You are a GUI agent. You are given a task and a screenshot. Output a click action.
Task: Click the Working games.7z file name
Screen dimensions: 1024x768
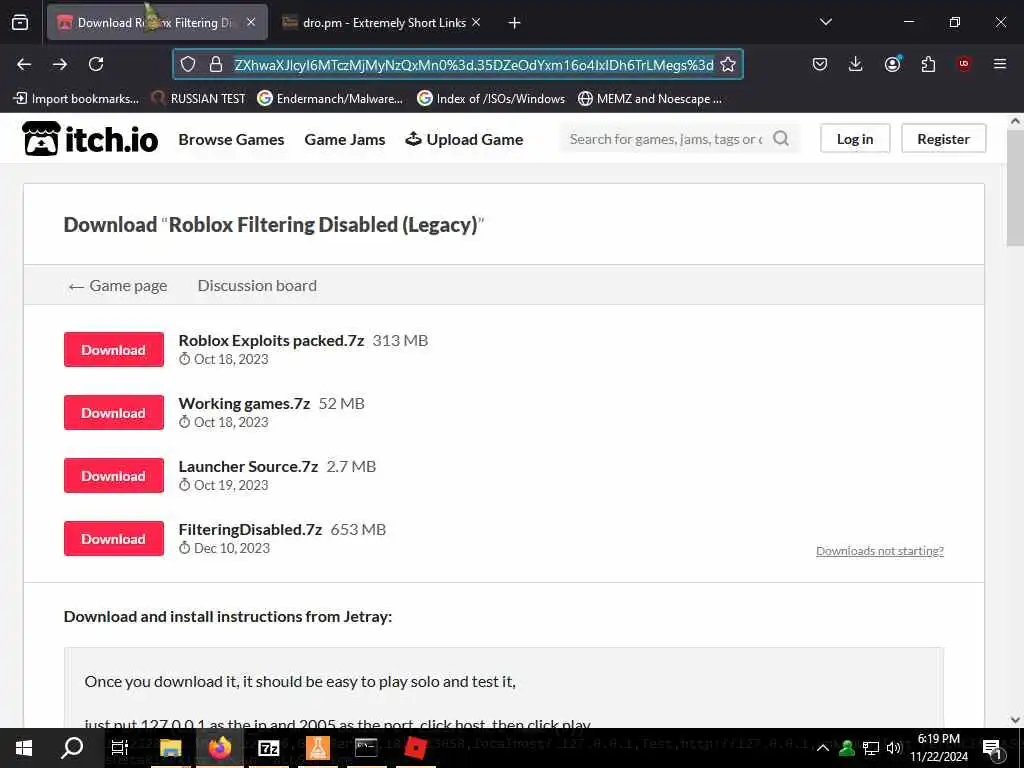244,404
